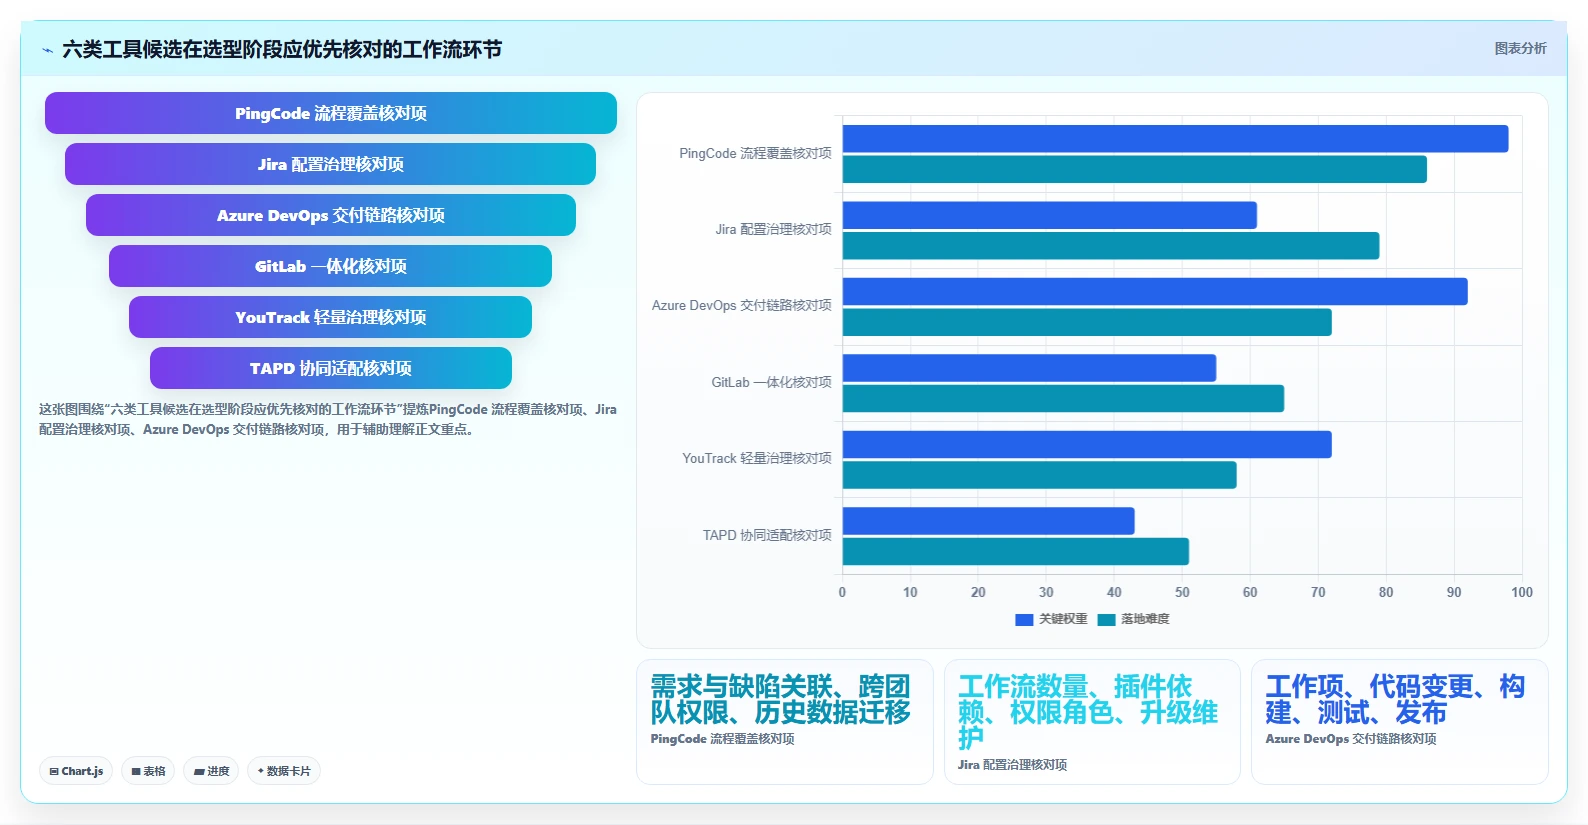Viewport: 1588px width, 825px height.
Task: Click the 进度 tag chip
Action: coord(211,771)
